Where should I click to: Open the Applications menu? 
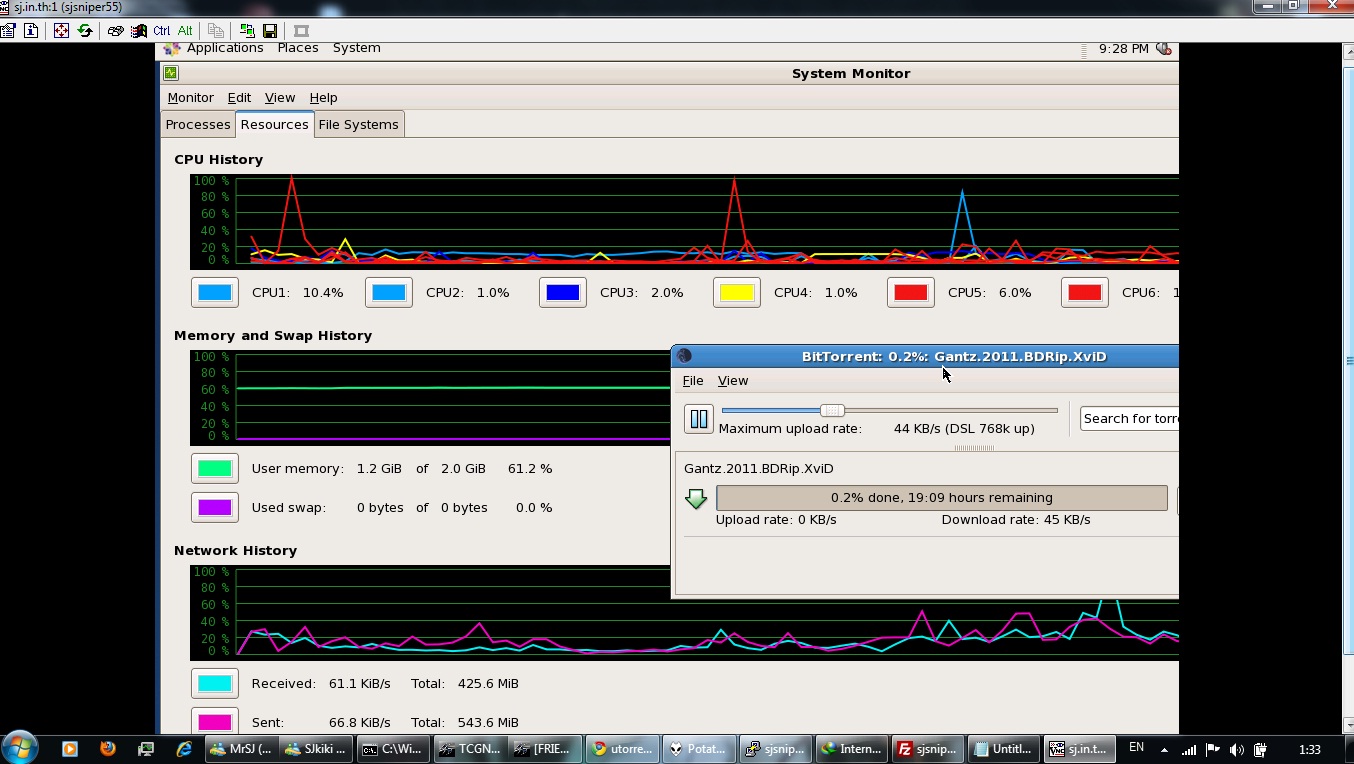click(224, 48)
